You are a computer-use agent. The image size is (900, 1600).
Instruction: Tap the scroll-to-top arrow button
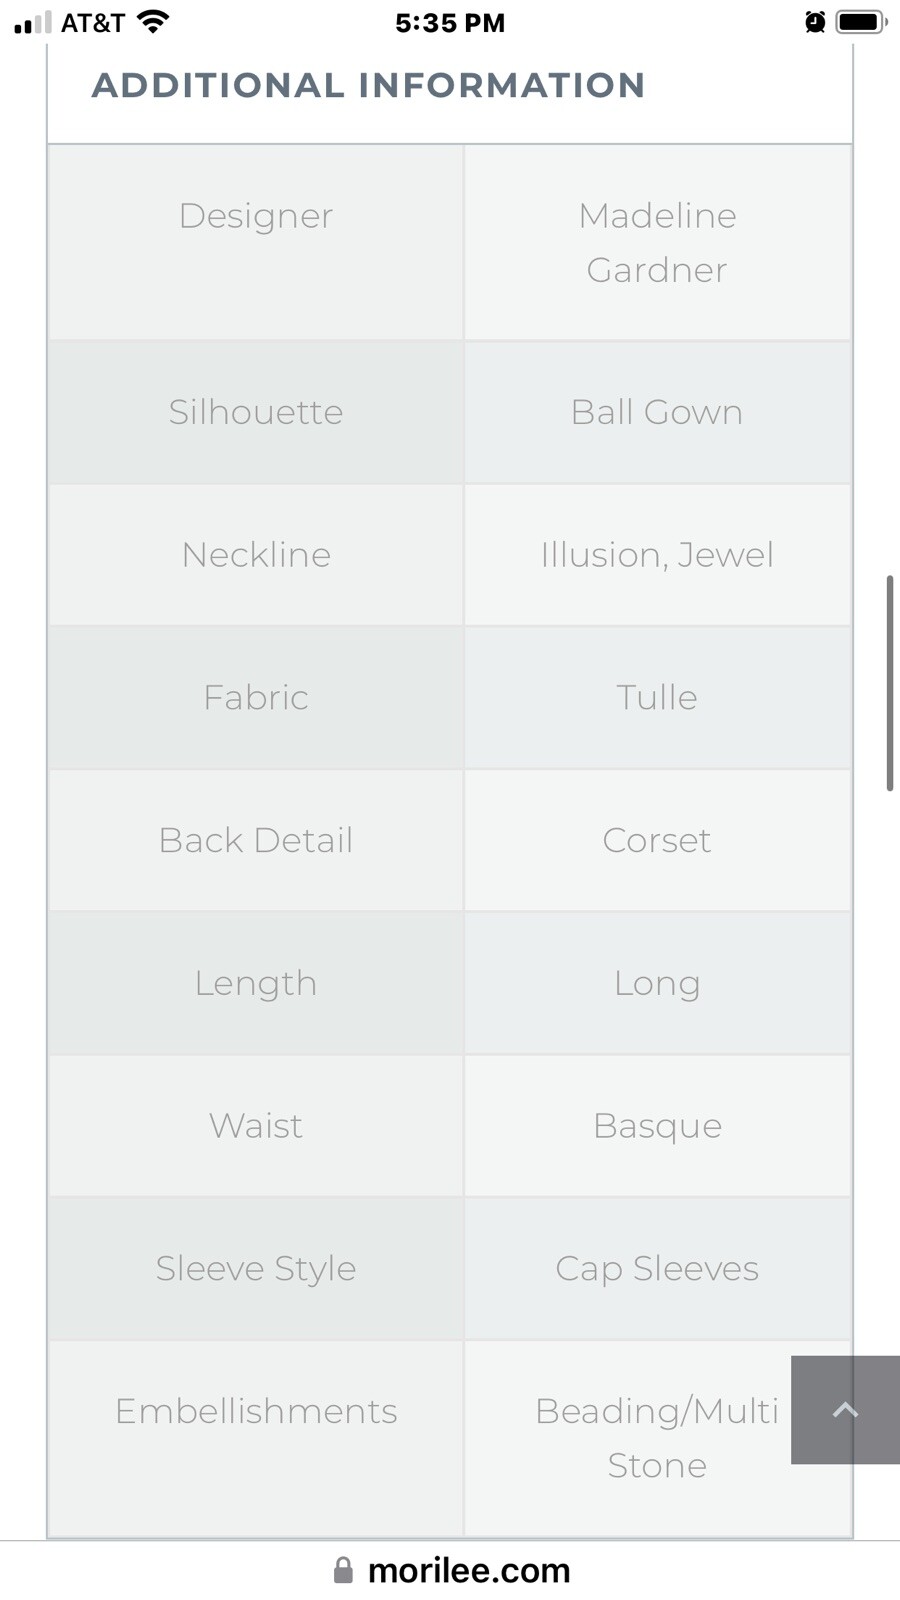(x=845, y=1410)
